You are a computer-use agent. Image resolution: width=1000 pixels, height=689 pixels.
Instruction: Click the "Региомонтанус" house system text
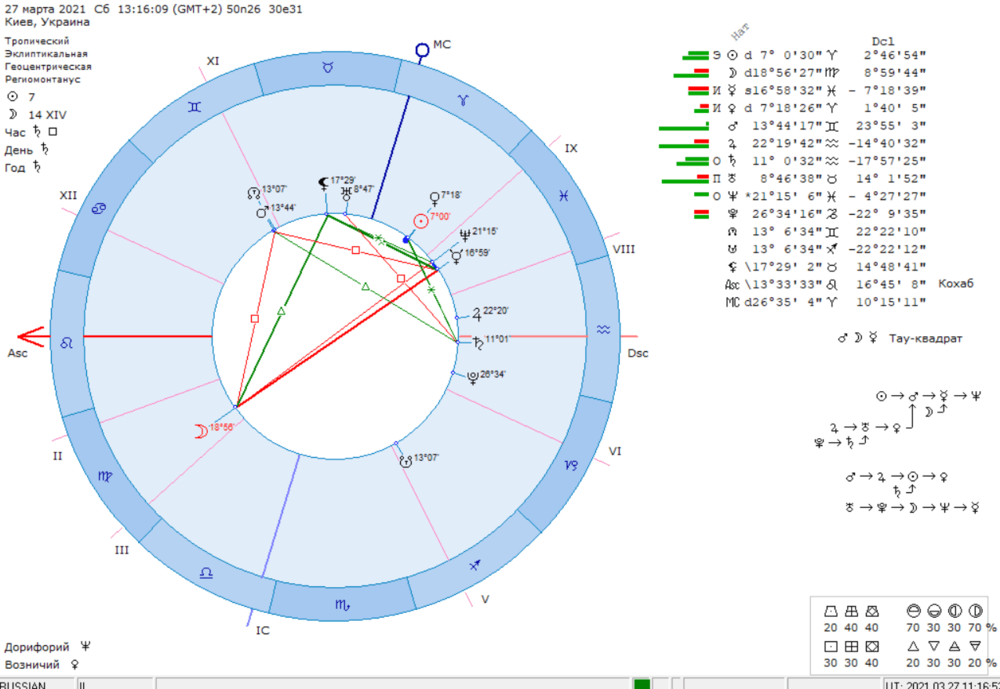(43, 80)
